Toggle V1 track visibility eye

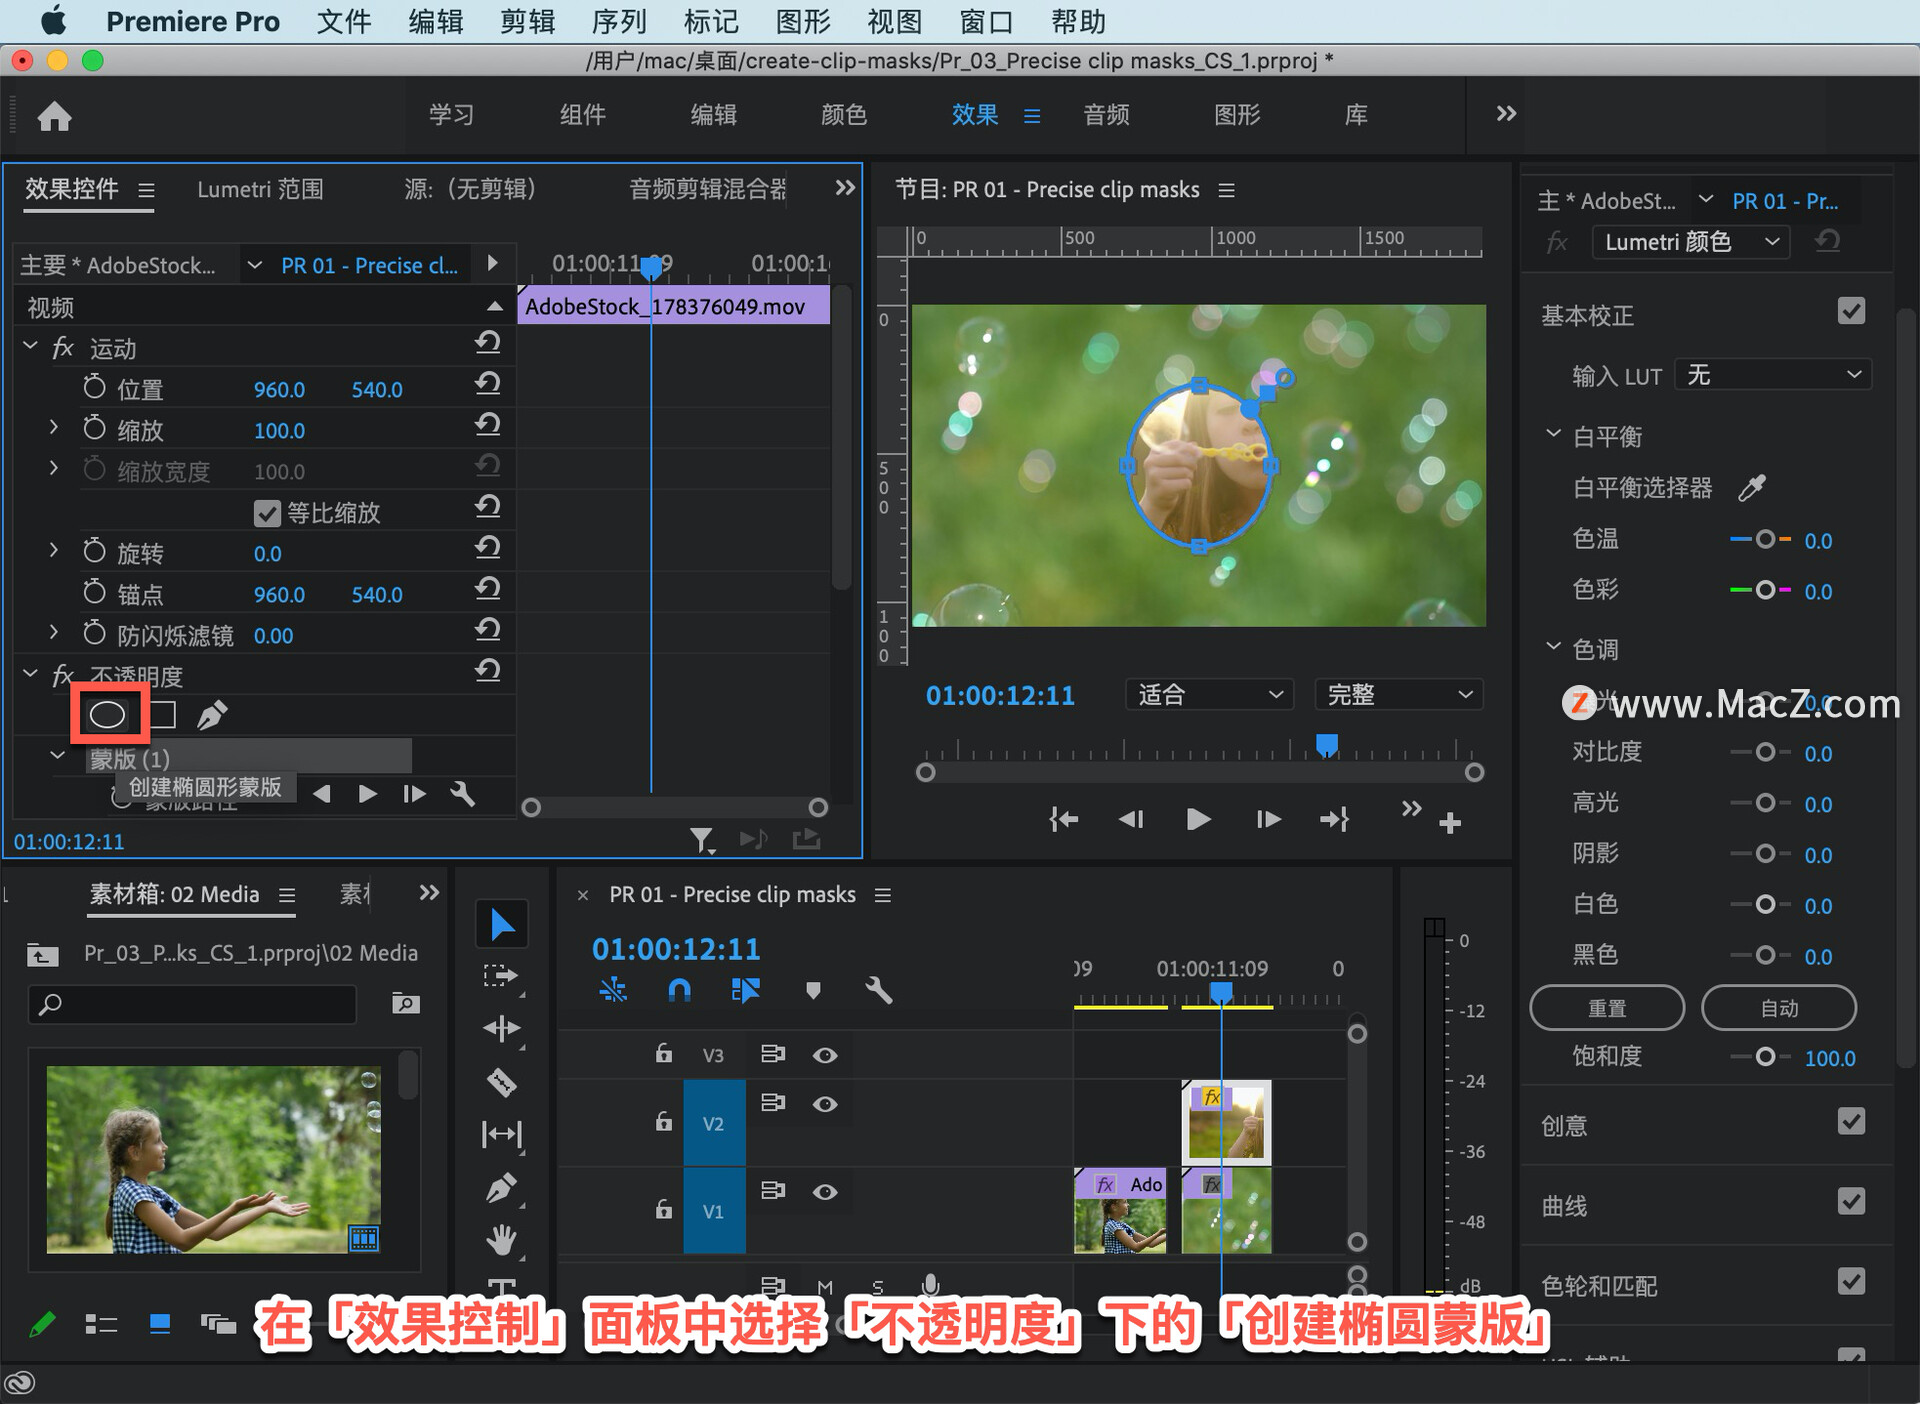pyautogui.click(x=825, y=1192)
